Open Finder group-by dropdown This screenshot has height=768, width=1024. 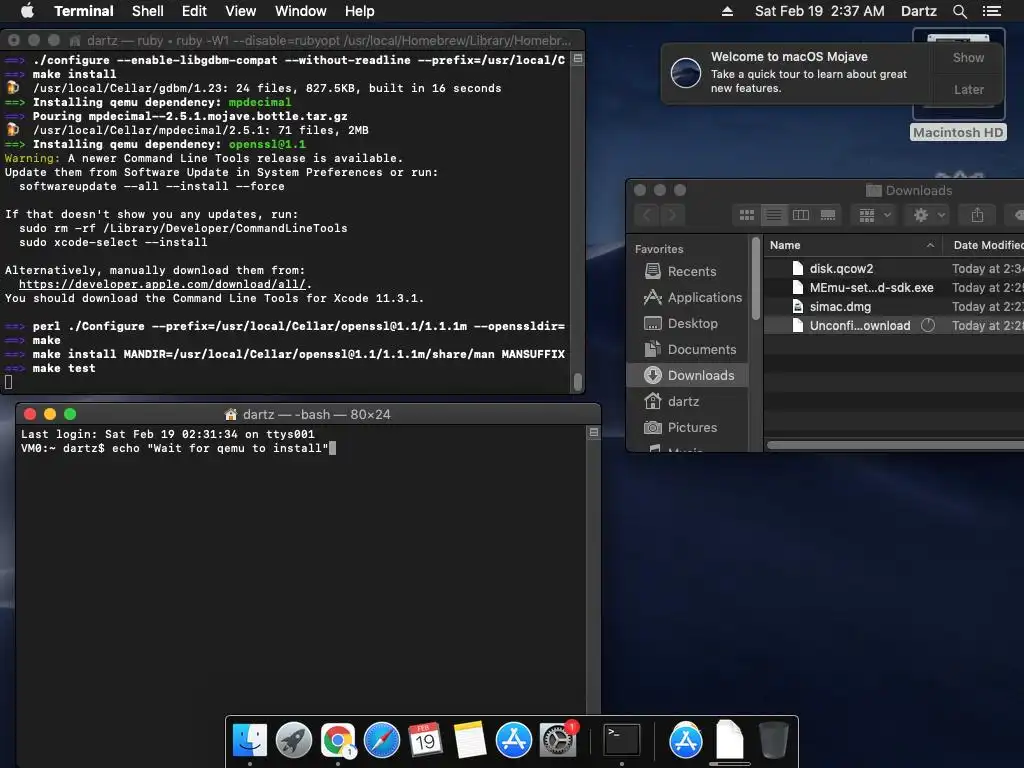pos(874,215)
